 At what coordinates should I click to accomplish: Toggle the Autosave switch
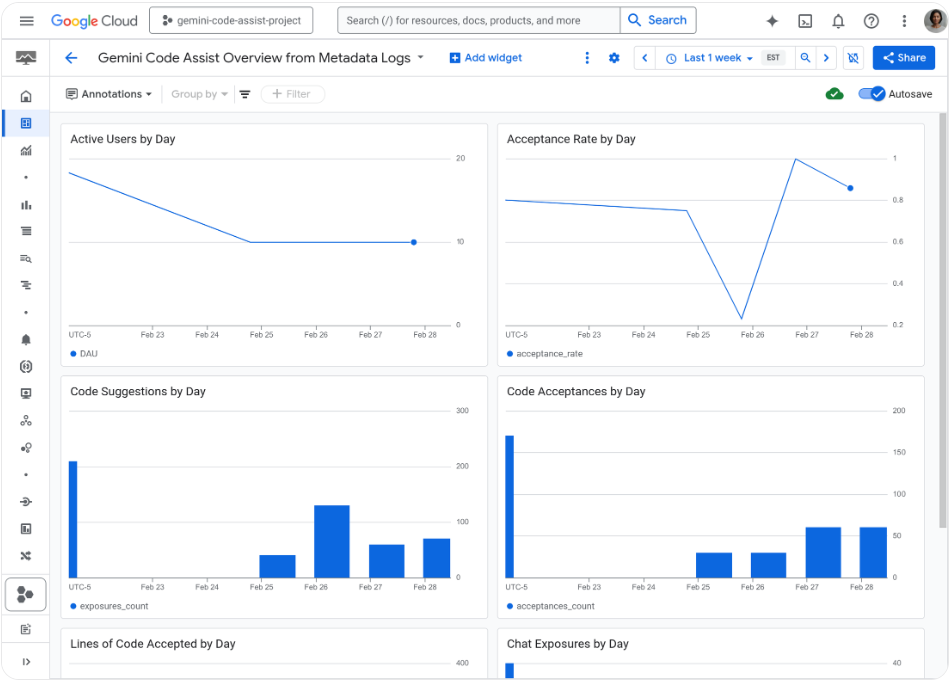[x=872, y=94]
